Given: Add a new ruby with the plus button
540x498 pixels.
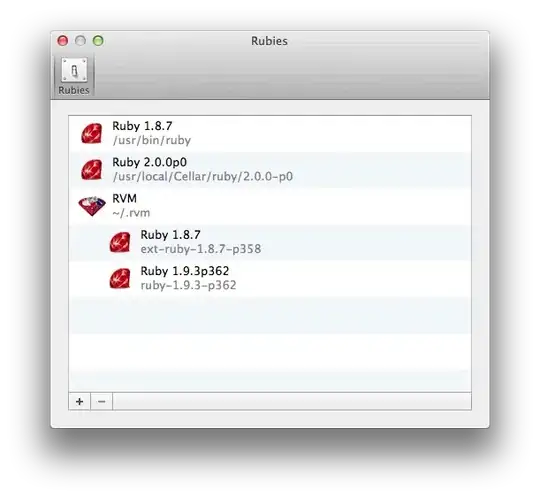Looking at the screenshot, I should click(80, 401).
